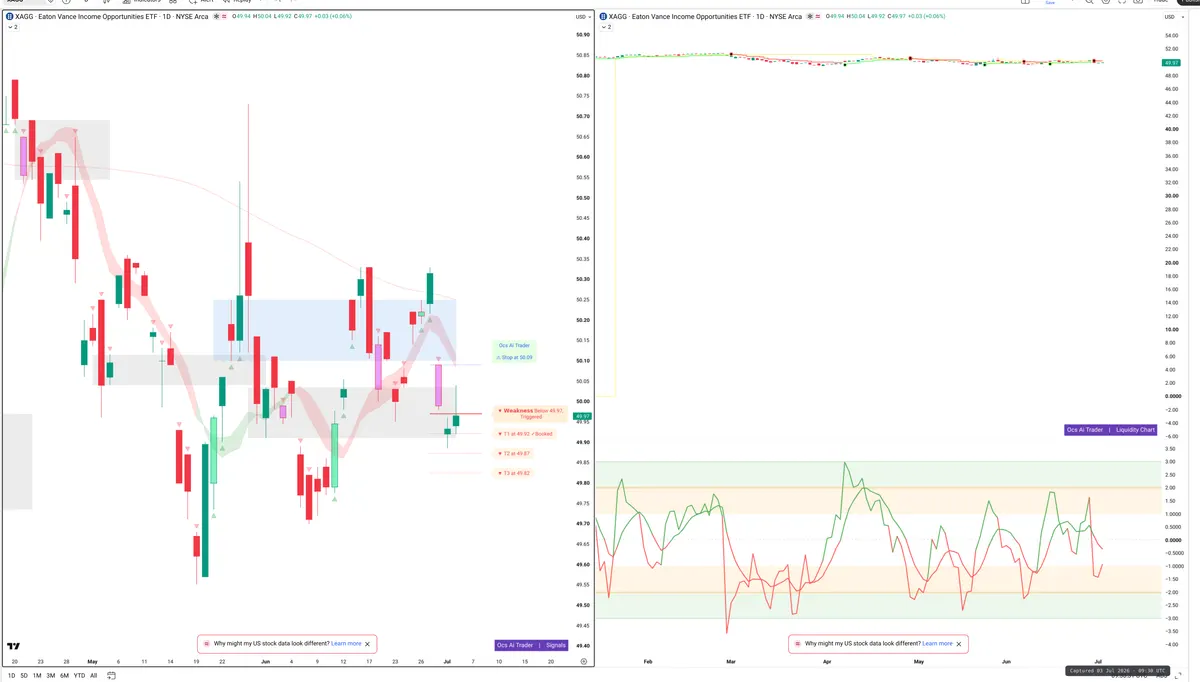Dismiss the right chart data notice
The image size is (1200, 682).
point(959,644)
